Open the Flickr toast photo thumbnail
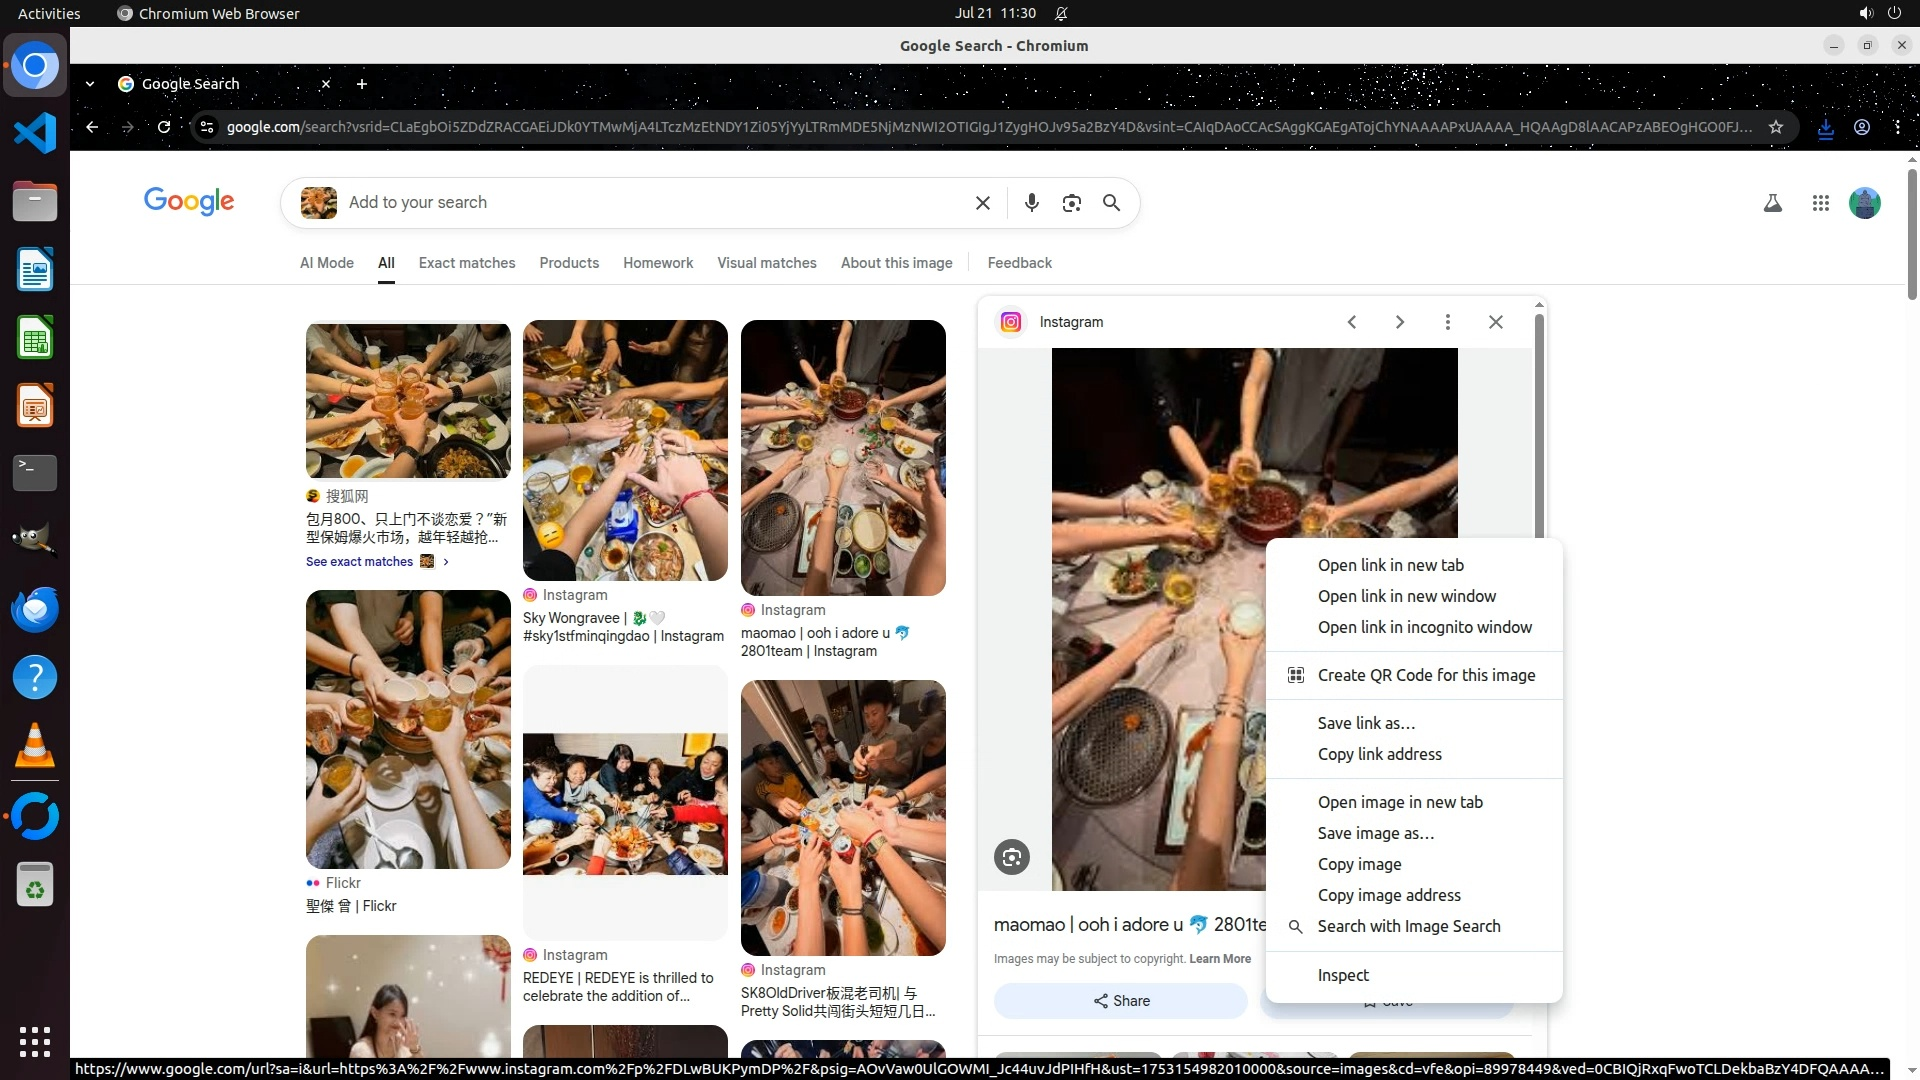This screenshot has width=1920, height=1080. (408, 729)
